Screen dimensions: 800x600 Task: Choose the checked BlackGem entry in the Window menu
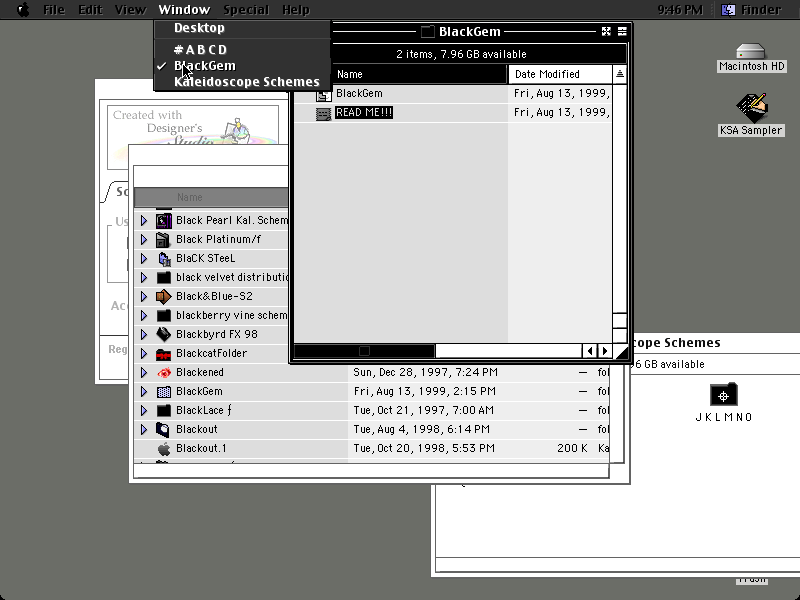point(242,66)
